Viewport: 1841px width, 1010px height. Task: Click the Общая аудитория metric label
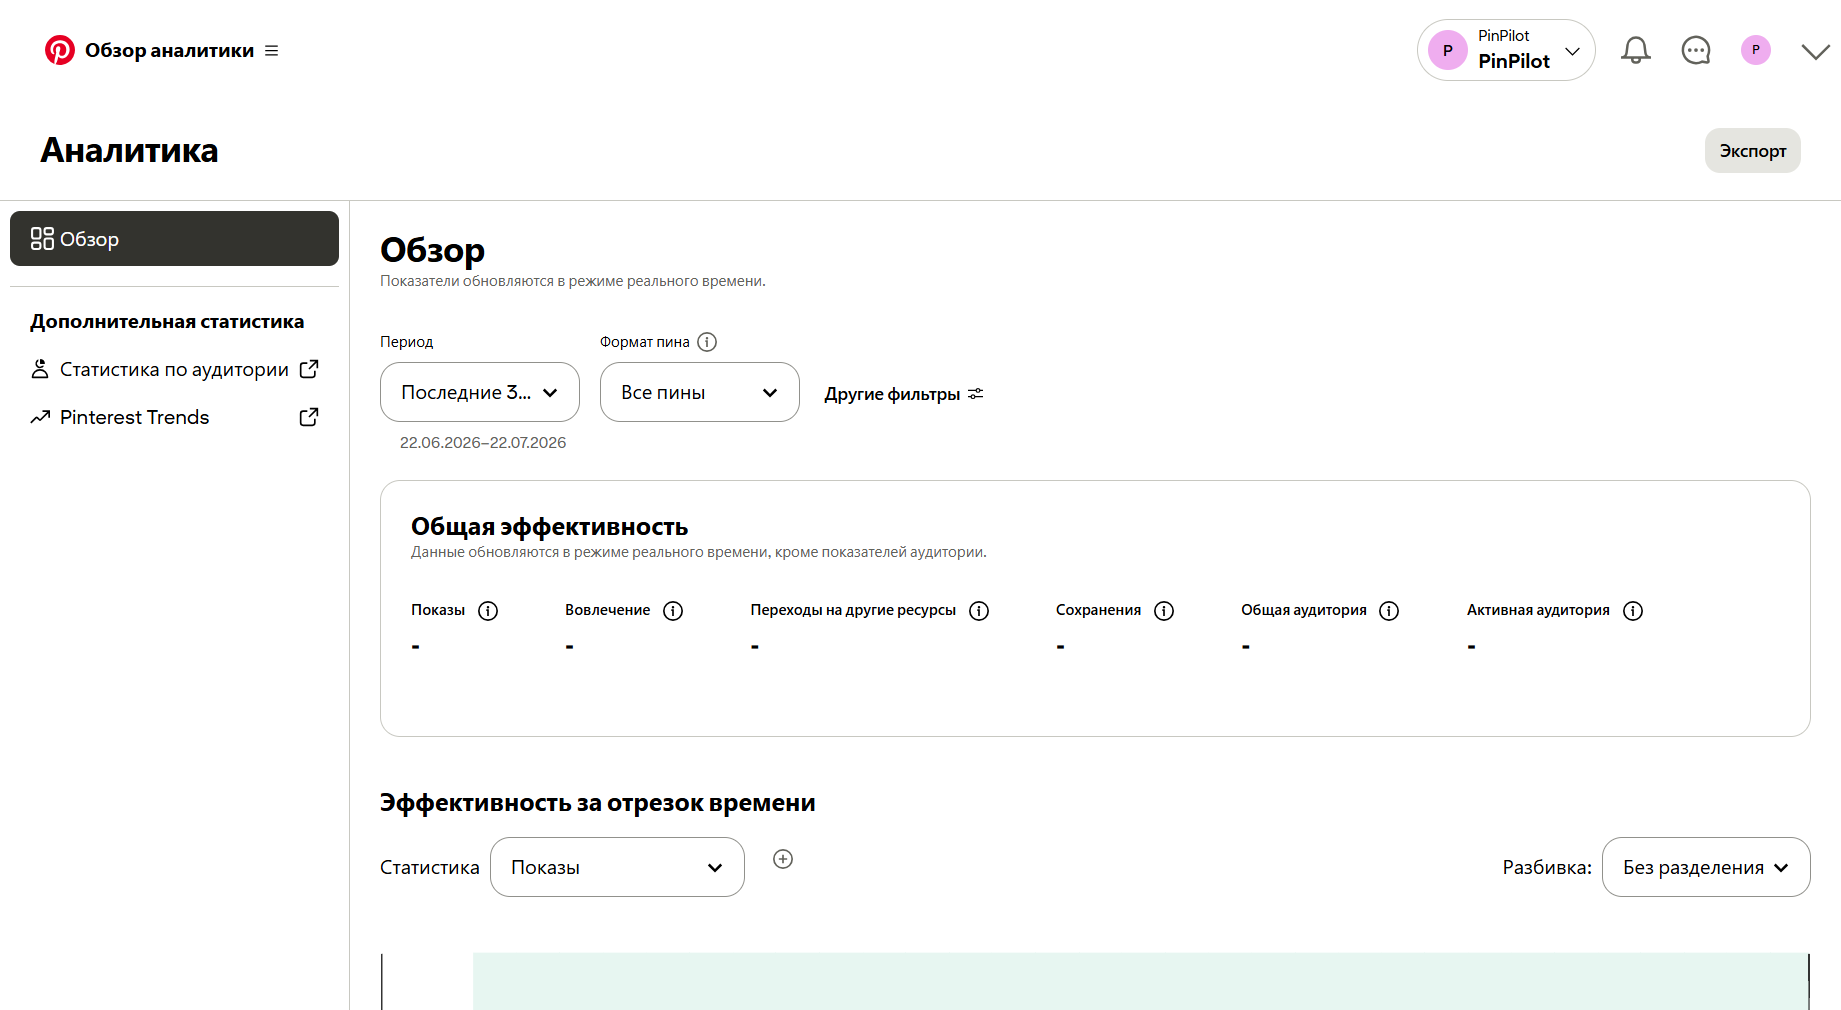[1304, 610]
